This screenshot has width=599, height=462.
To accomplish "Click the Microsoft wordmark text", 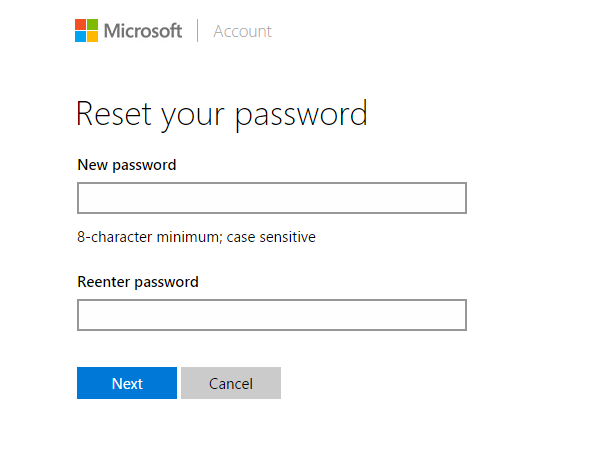I will click(143, 31).
